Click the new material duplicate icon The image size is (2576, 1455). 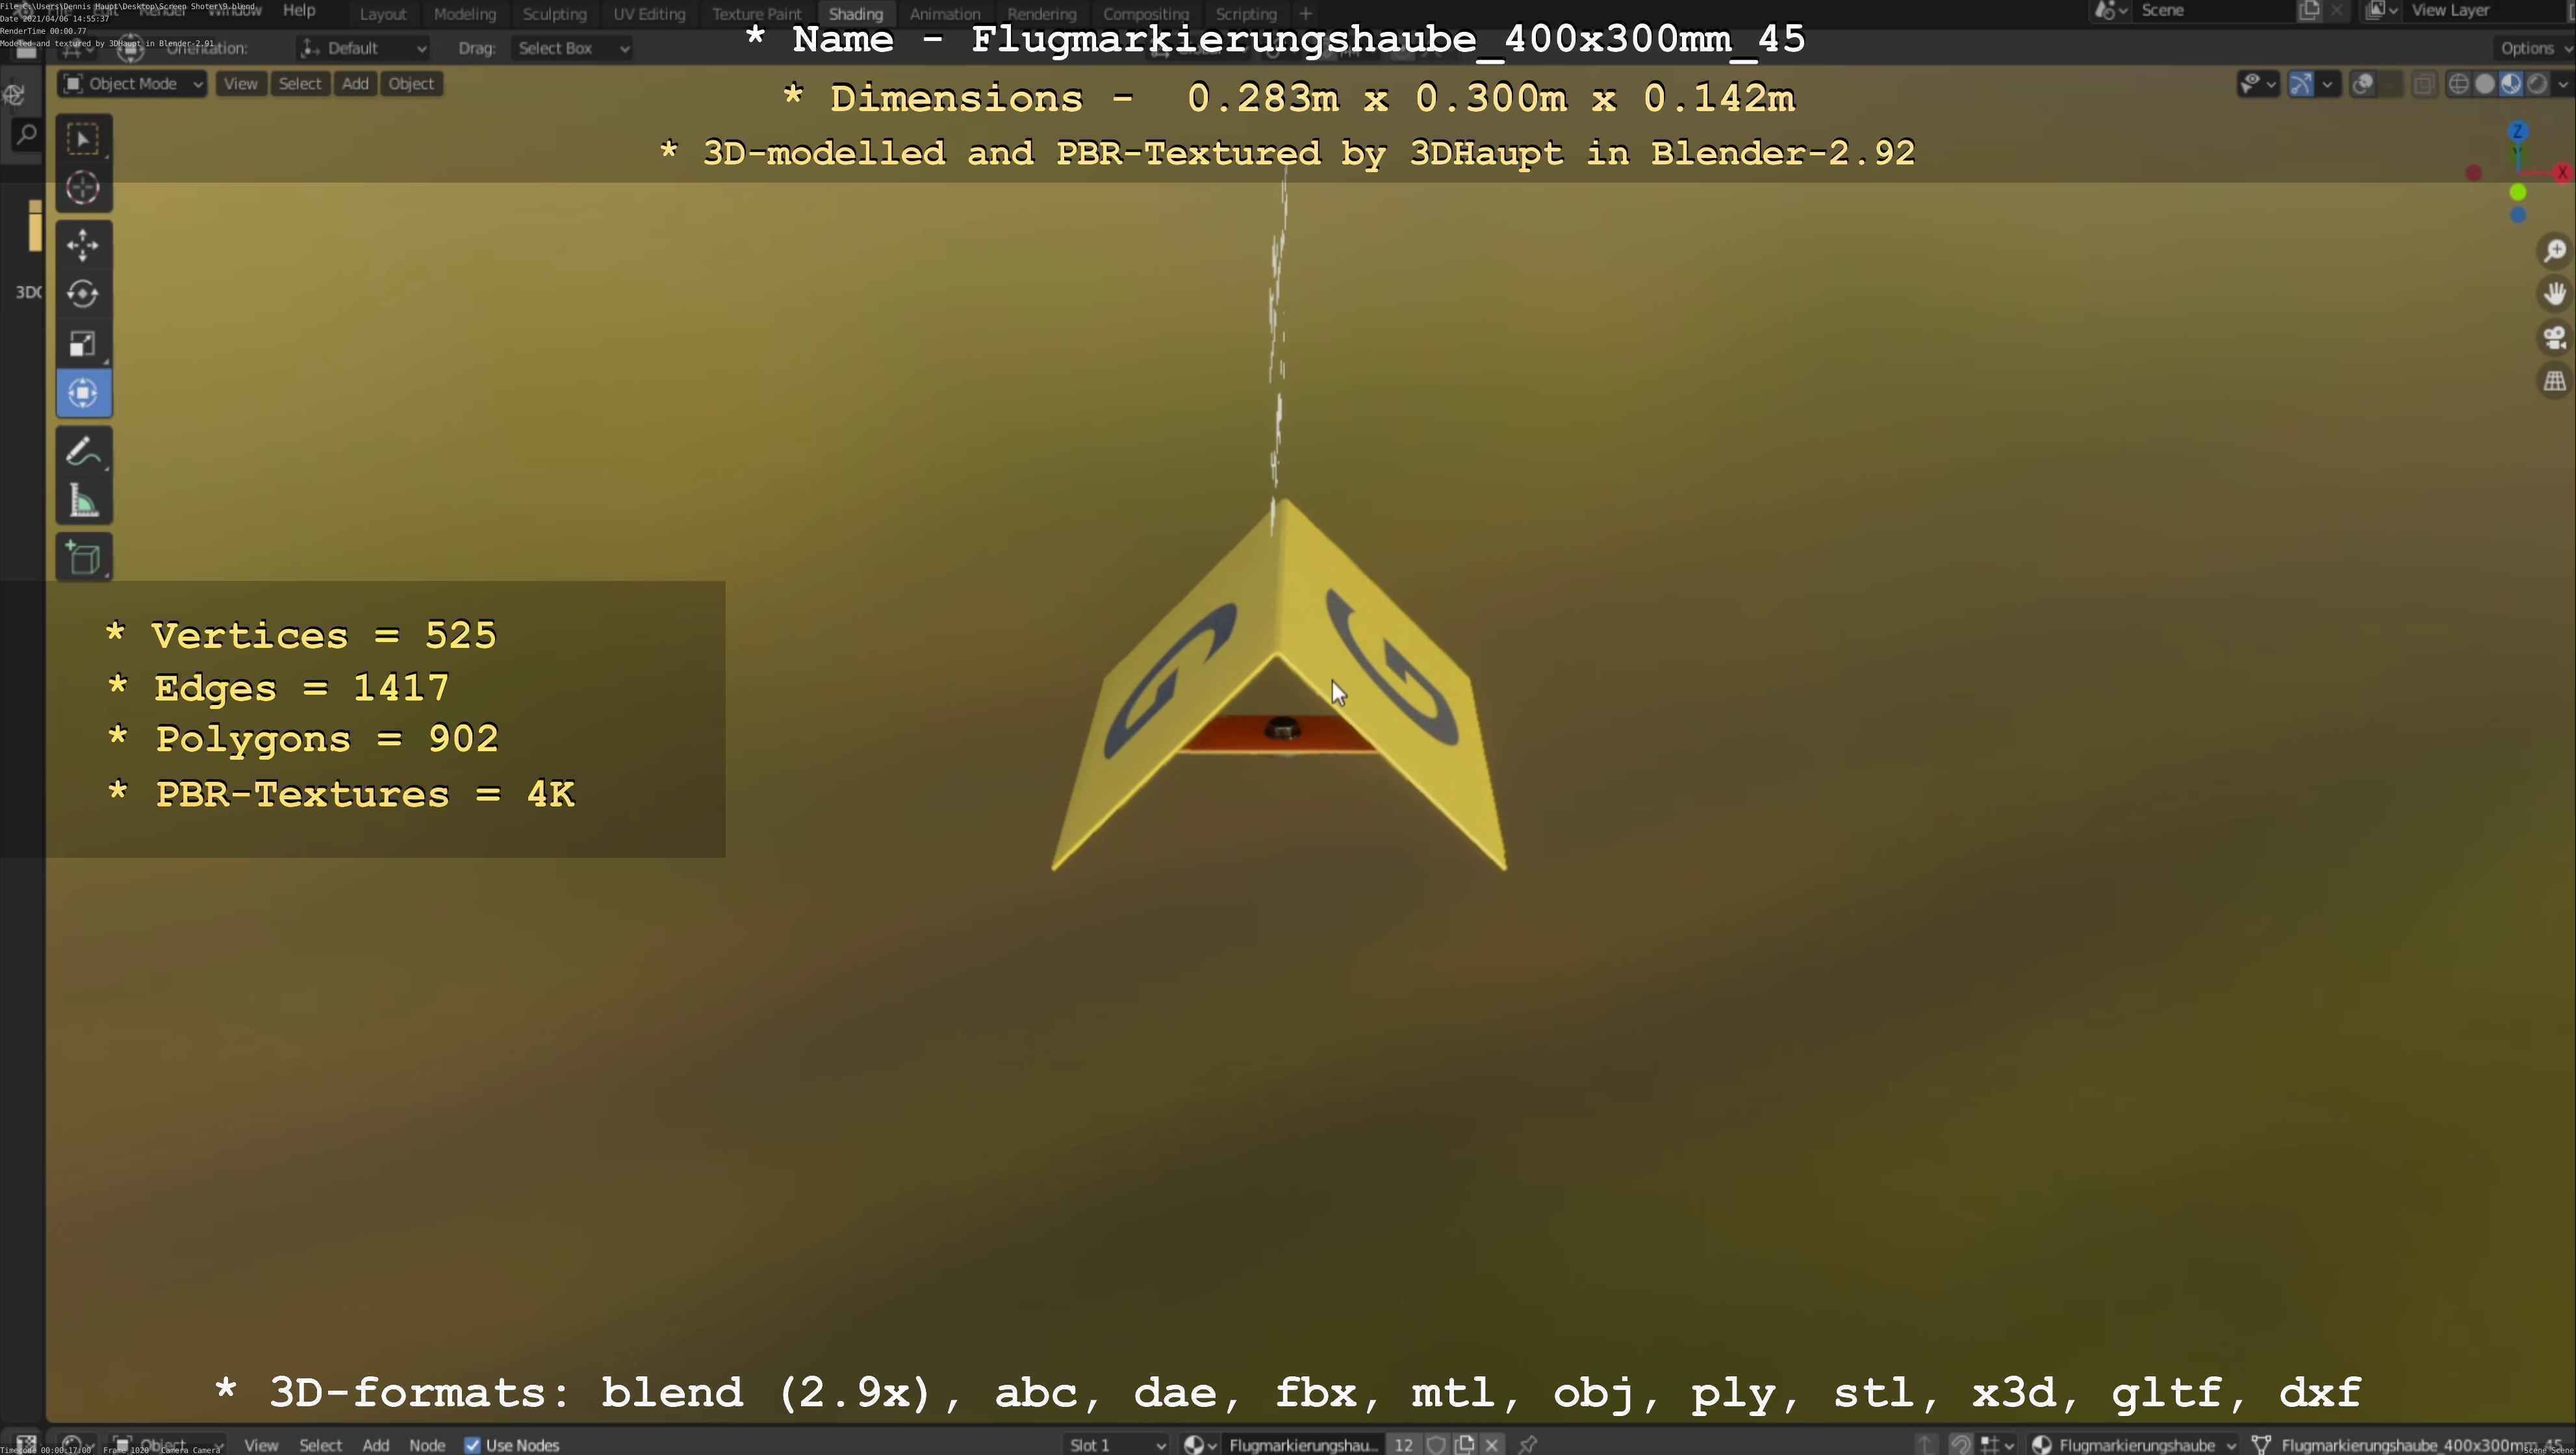(x=1465, y=1444)
